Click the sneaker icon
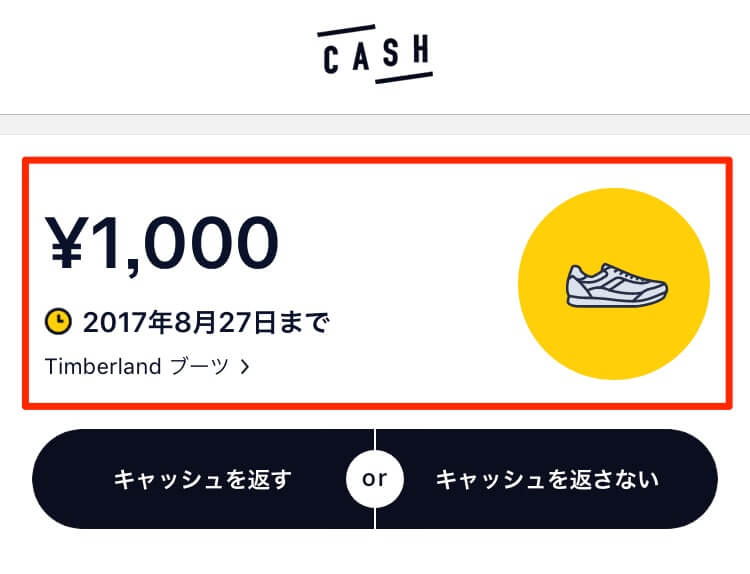This screenshot has height=574, width=750. click(x=617, y=285)
